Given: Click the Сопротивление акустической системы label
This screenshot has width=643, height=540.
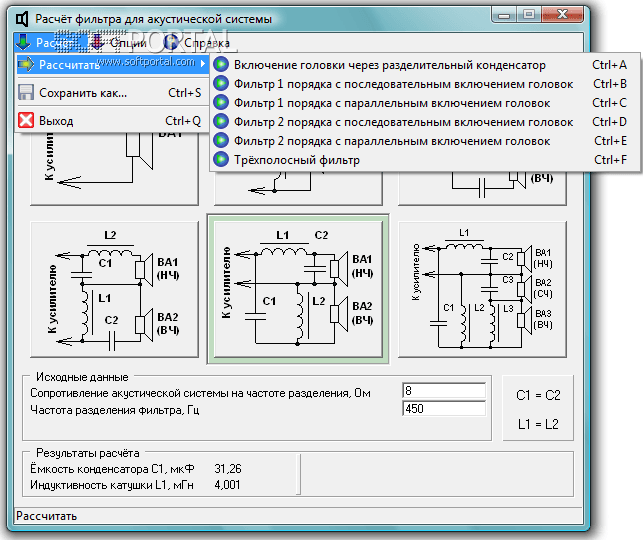Looking at the screenshot, I should 200,393.
